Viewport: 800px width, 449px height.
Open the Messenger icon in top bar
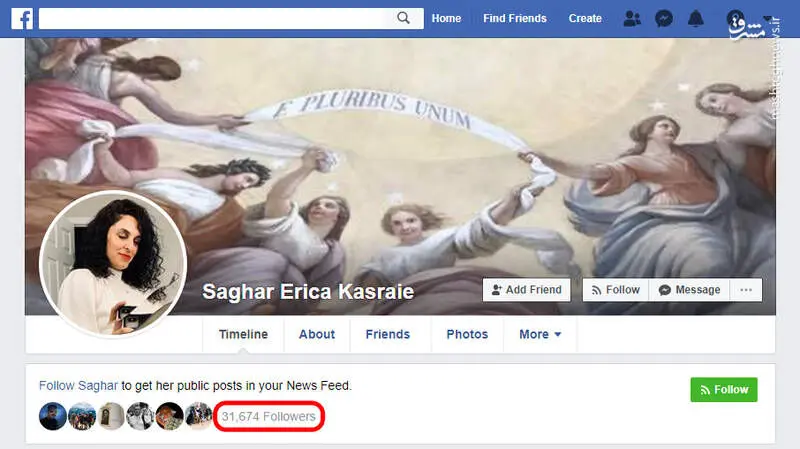point(664,19)
